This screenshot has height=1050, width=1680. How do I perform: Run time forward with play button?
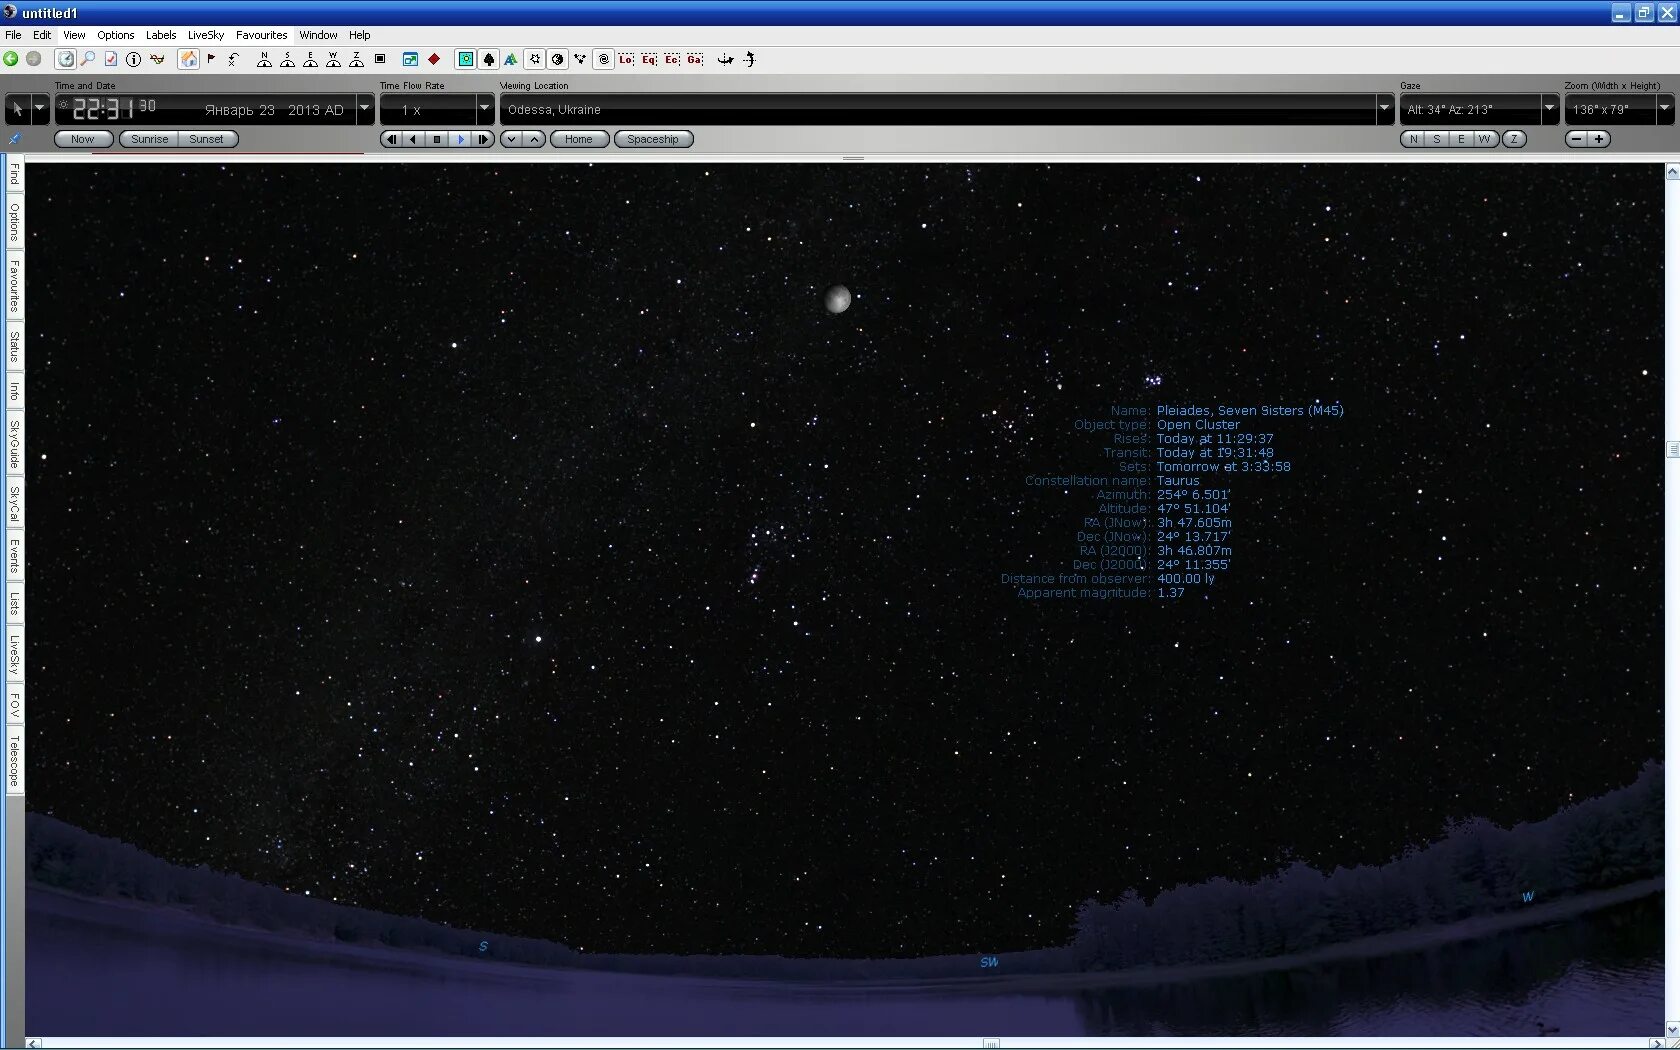[x=461, y=139]
